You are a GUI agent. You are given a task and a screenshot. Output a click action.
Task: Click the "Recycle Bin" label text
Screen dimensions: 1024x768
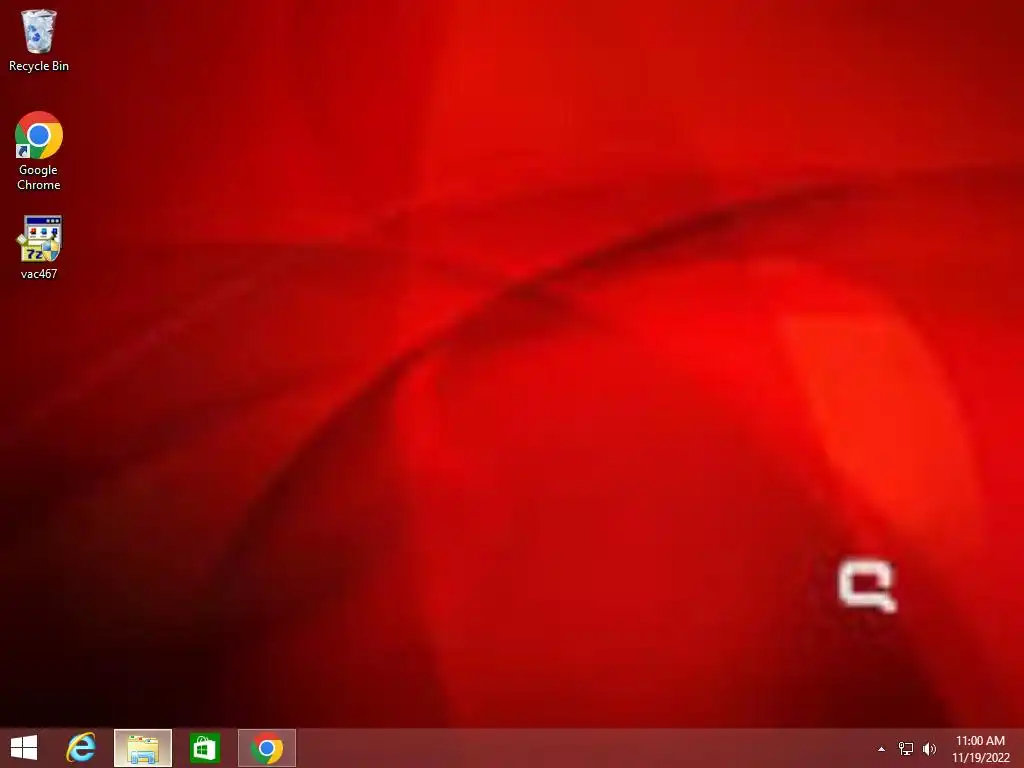pos(39,66)
